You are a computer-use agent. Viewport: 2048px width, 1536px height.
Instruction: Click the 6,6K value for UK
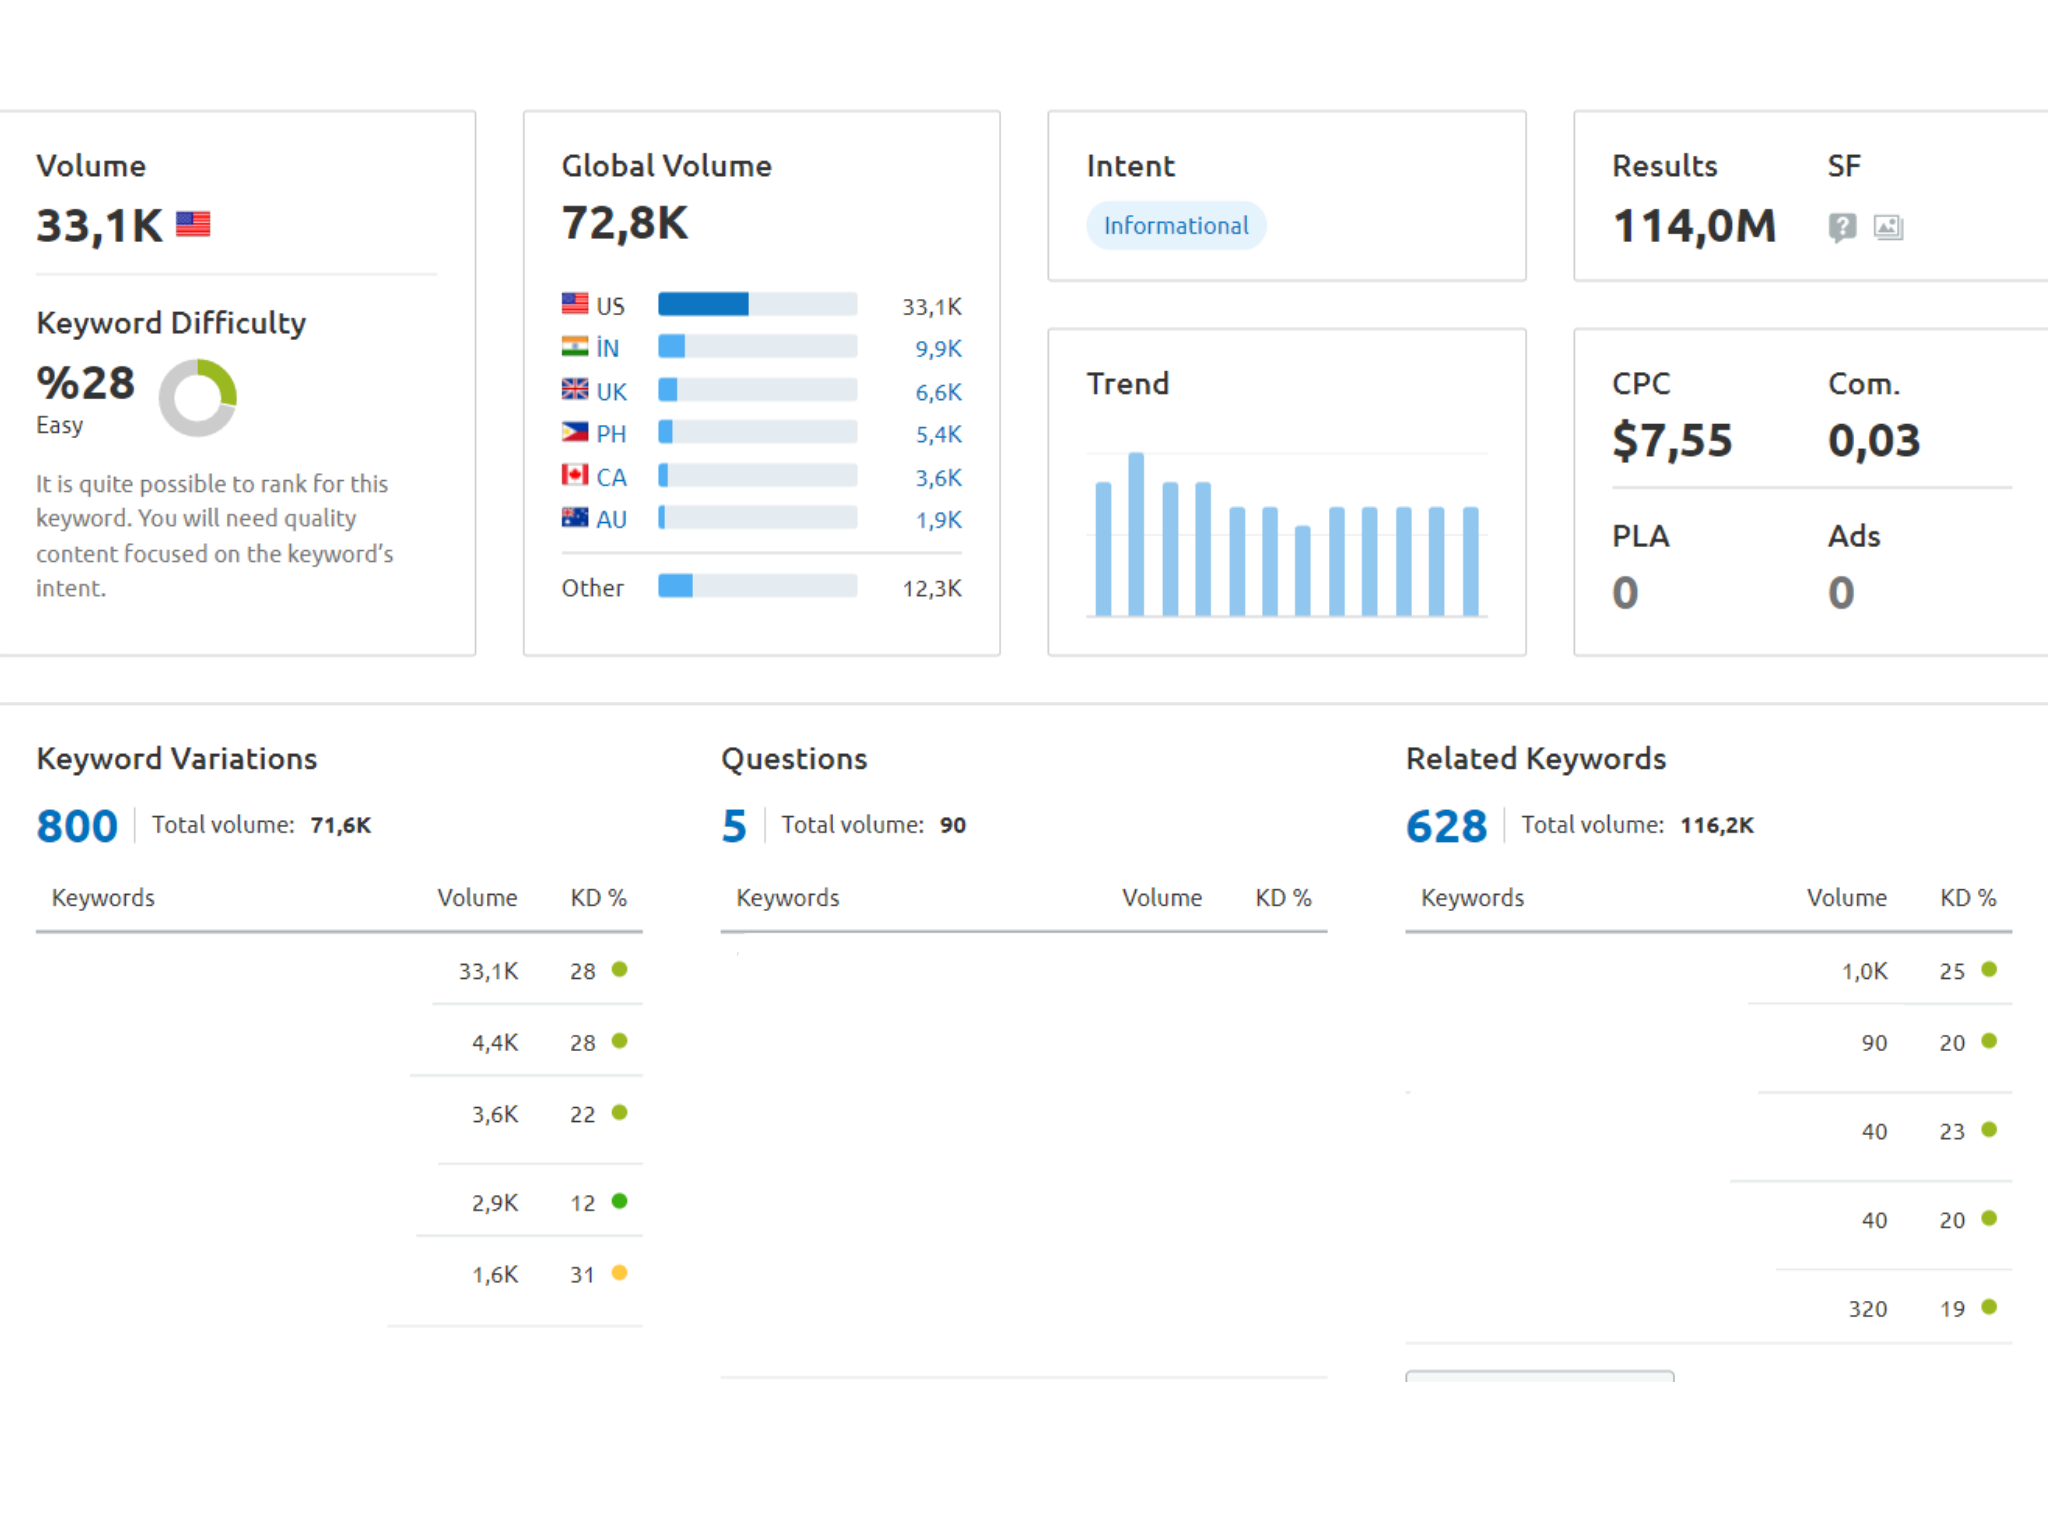pos(938,392)
